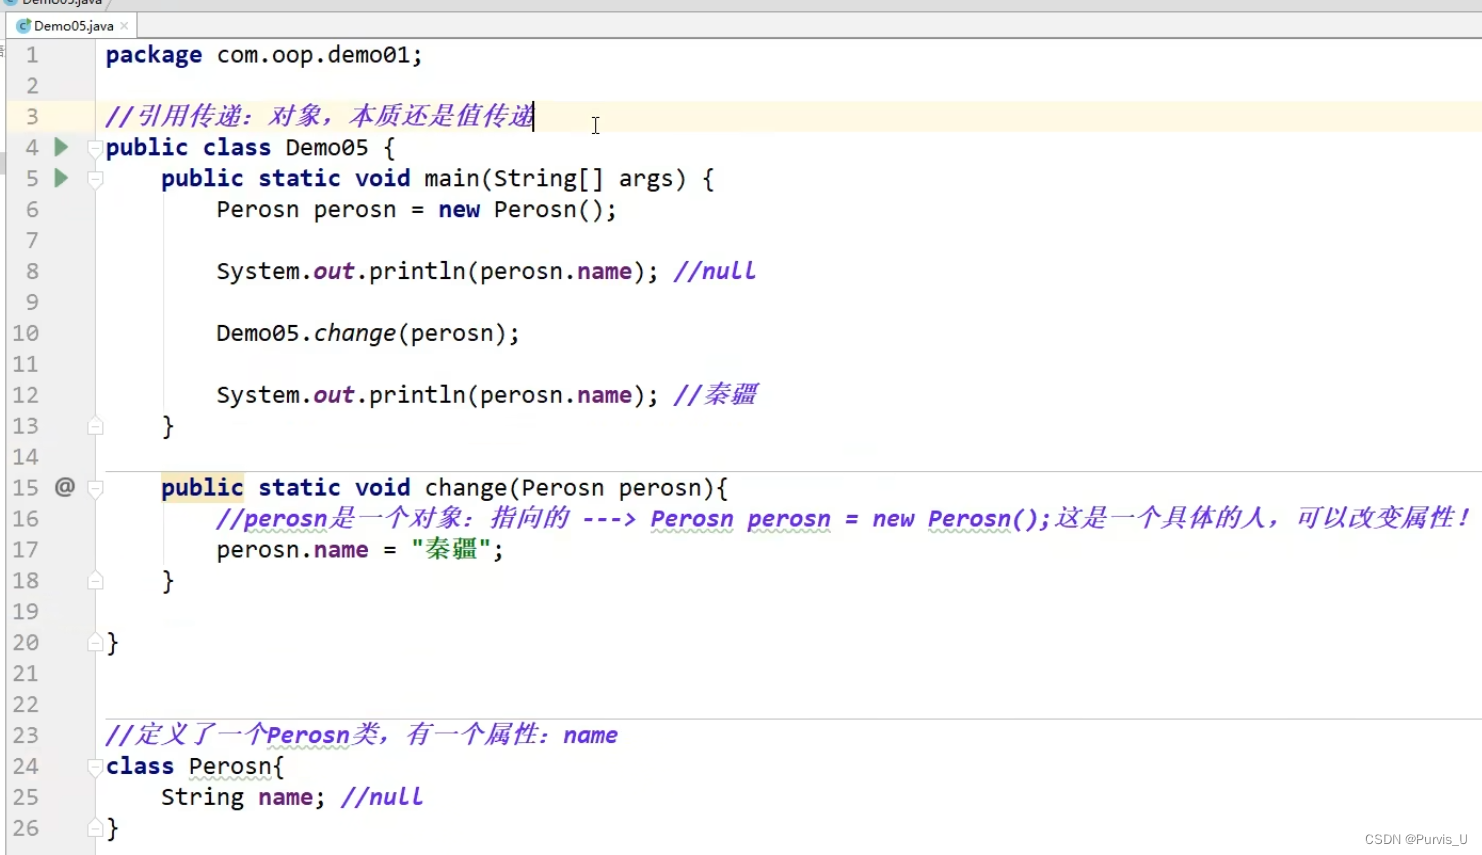This screenshot has width=1482, height=855.
Task: Click 'public' keyword of change method
Action: [x=202, y=488]
